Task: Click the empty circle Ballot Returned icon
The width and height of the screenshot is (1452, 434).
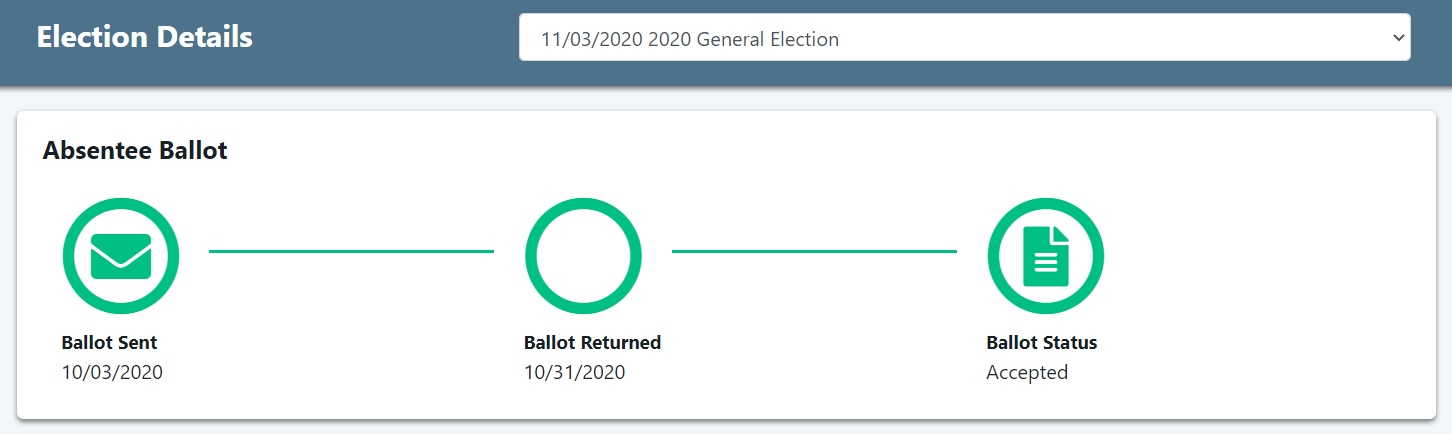Action: tap(583, 256)
